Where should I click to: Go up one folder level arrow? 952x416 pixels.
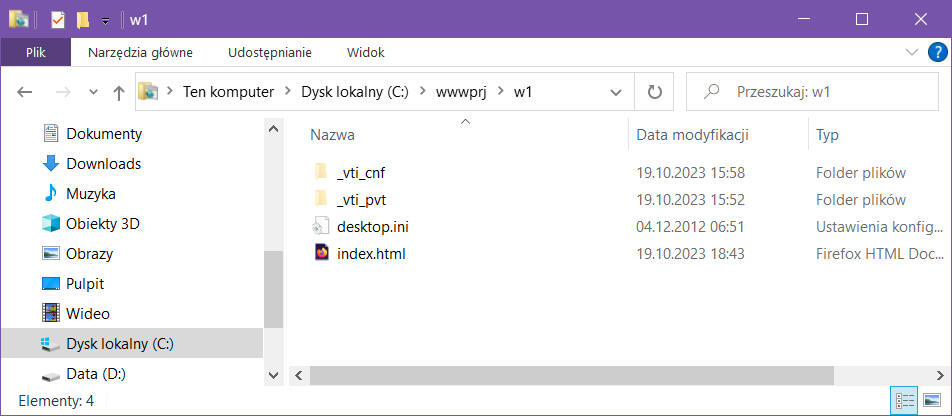pos(119,92)
